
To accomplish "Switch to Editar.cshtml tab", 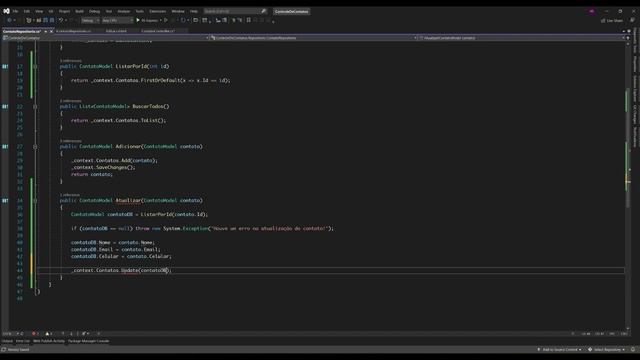I will [116, 31].
